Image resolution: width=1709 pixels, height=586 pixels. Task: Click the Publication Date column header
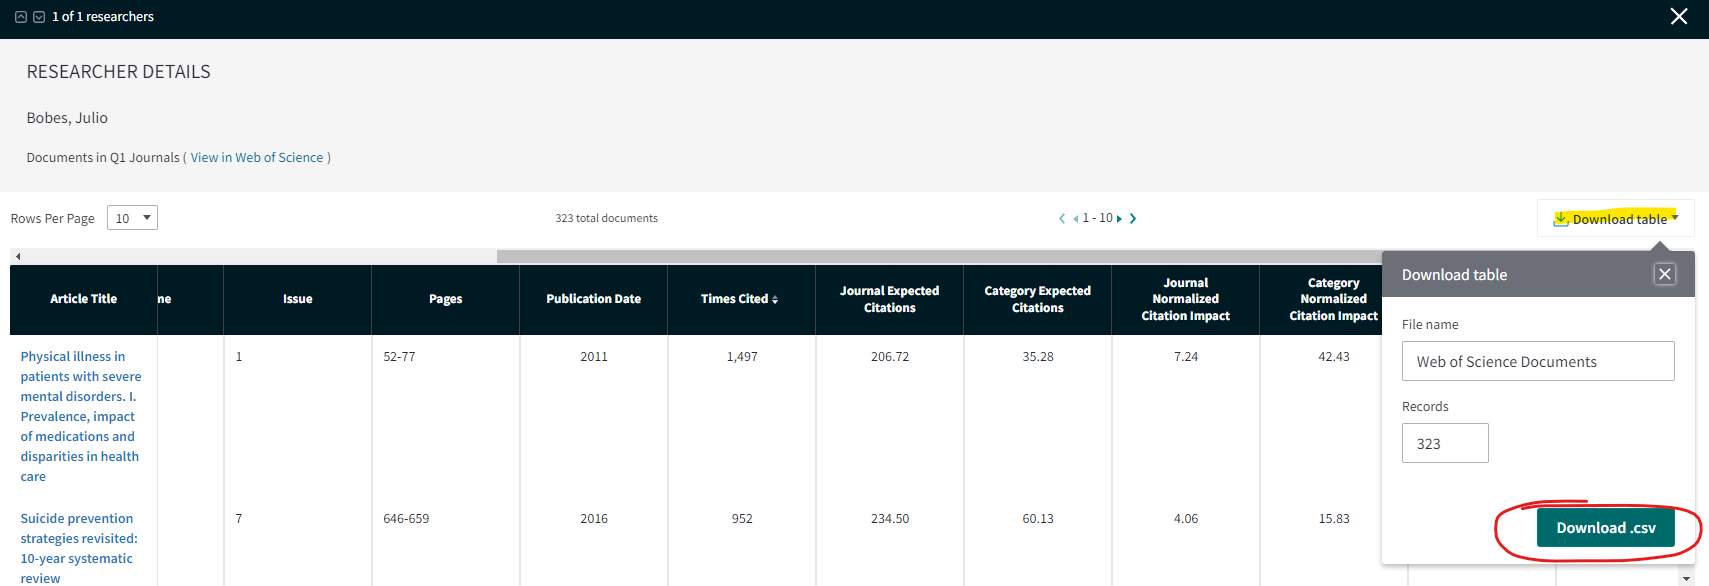point(593,299)
